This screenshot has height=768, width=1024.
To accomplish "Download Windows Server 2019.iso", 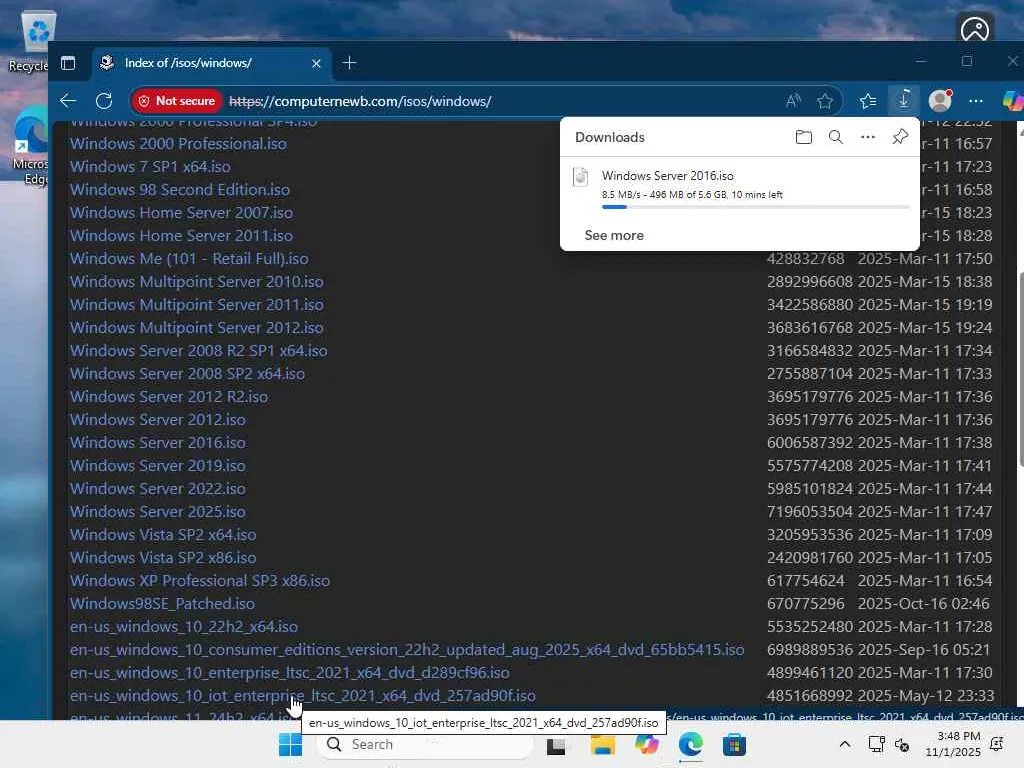I will click(x=158, y=466).
